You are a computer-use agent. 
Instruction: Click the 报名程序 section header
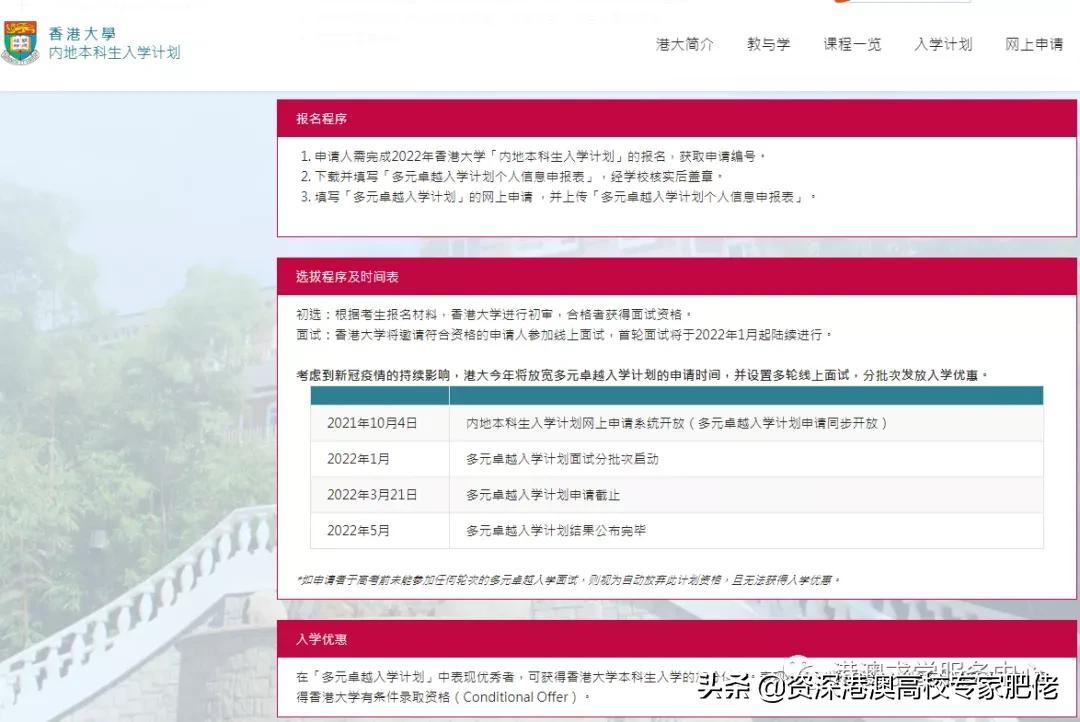tap(676, 118)
